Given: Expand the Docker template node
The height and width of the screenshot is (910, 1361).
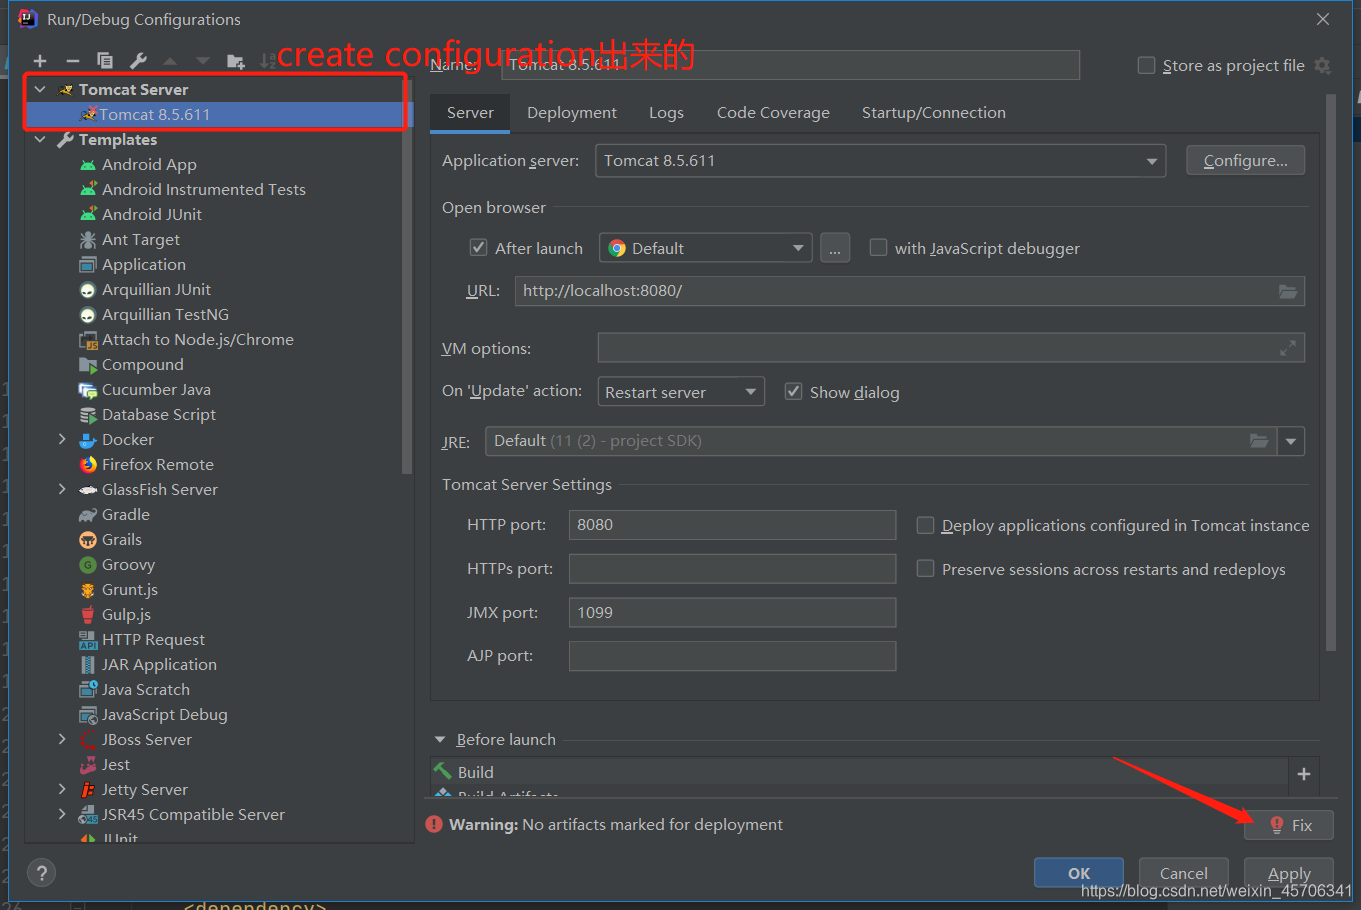Looking at the screenshot, I should (62, 439).
